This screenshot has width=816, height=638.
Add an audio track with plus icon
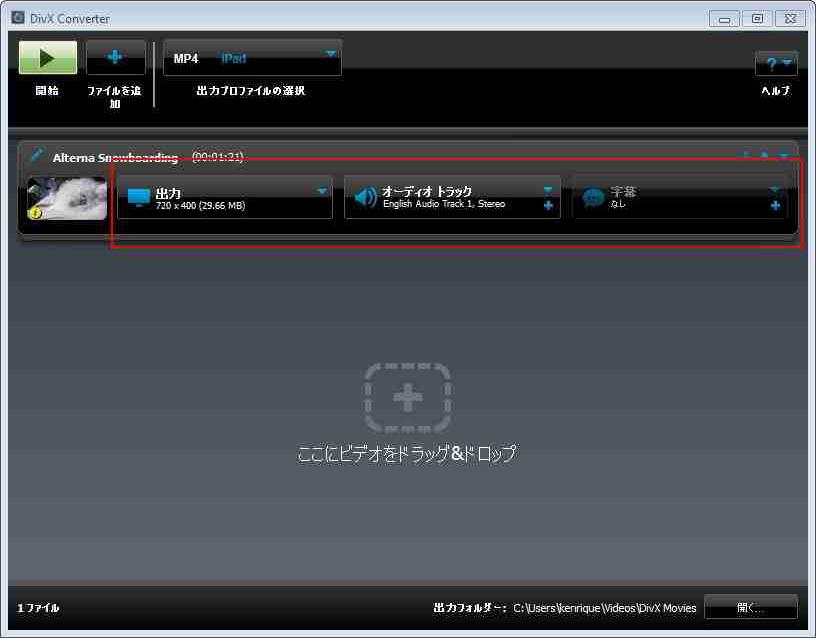click(x=548, y=205)
